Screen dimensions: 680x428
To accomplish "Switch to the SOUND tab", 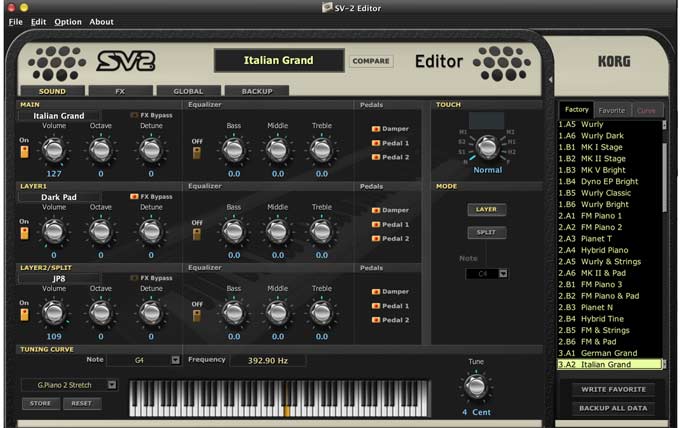I will point(52,91).
